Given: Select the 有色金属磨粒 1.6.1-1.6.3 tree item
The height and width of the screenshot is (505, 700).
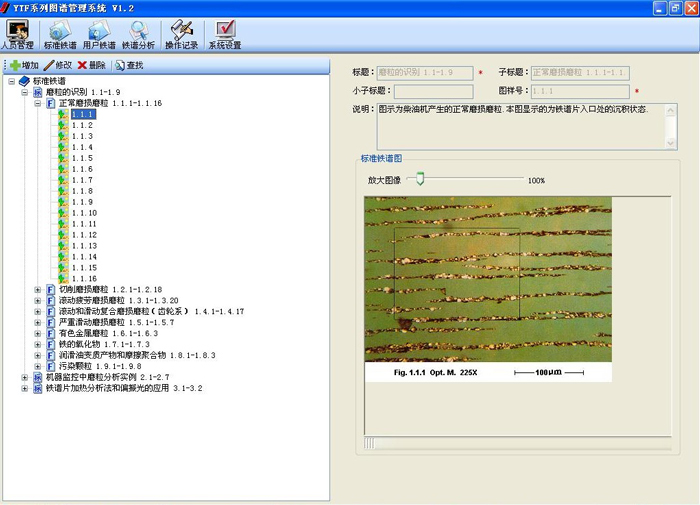Looking at the screenshot, I should 102,333.
